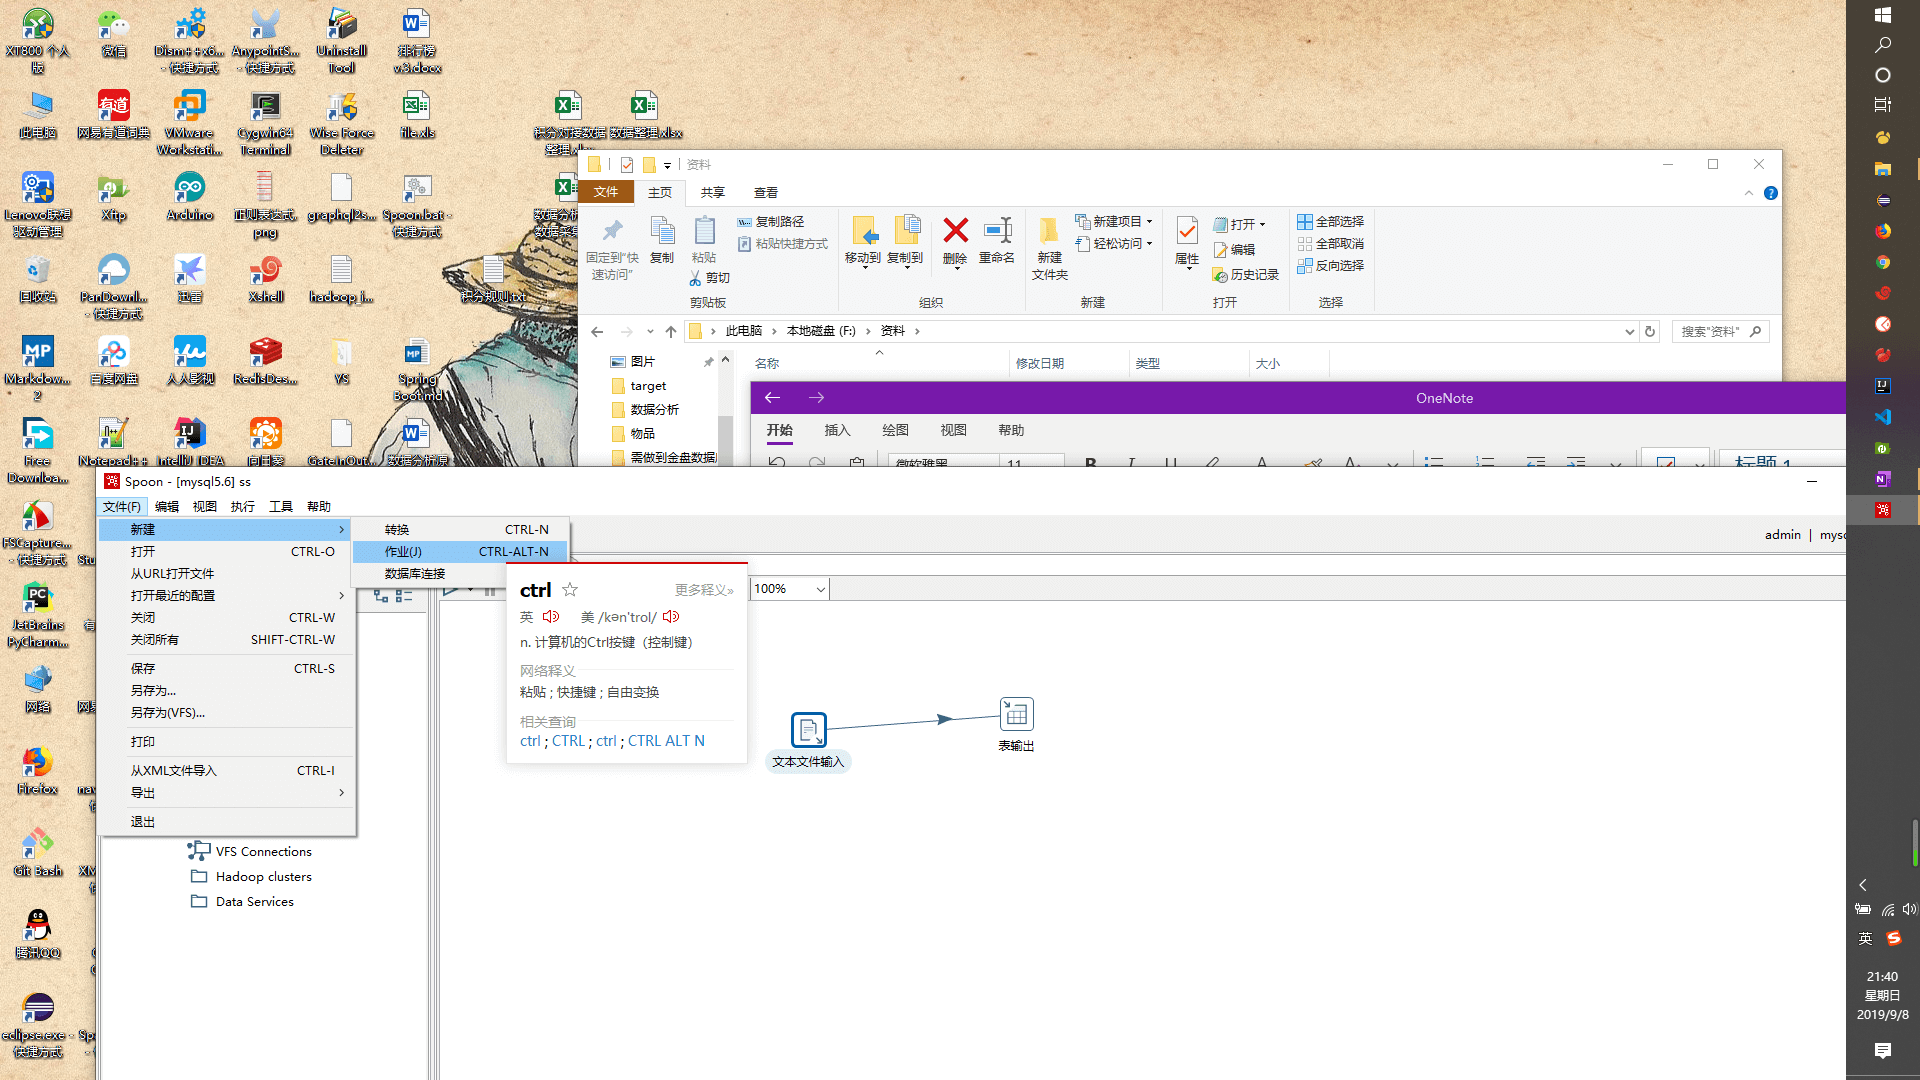The height and width of the screenshot is (1080, 1920).
Task: Open the Spoon zoom 100% combo box
Action: click(790, 589)
